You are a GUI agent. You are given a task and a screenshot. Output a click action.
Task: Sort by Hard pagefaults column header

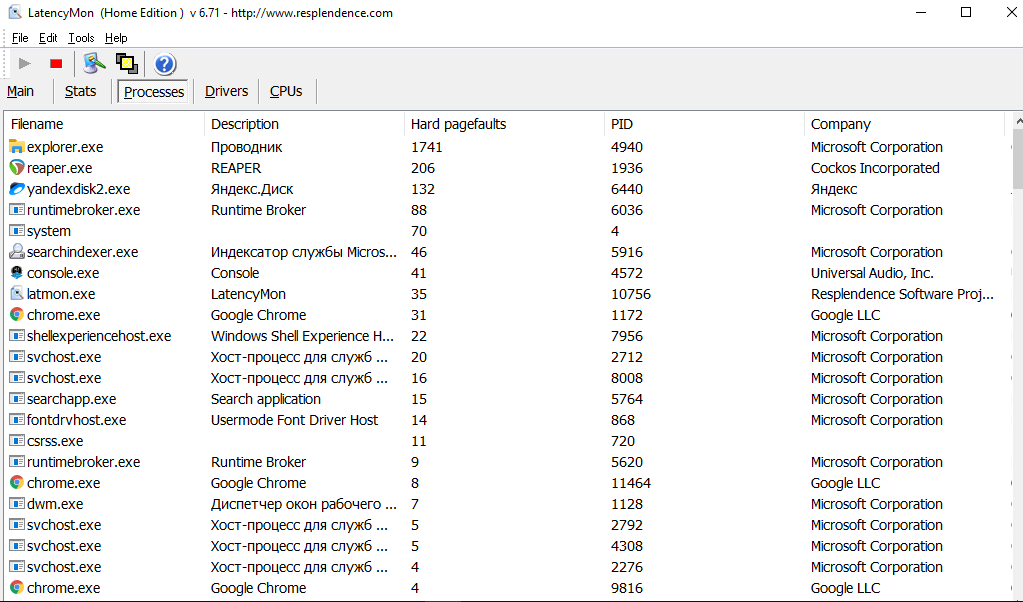504,124
